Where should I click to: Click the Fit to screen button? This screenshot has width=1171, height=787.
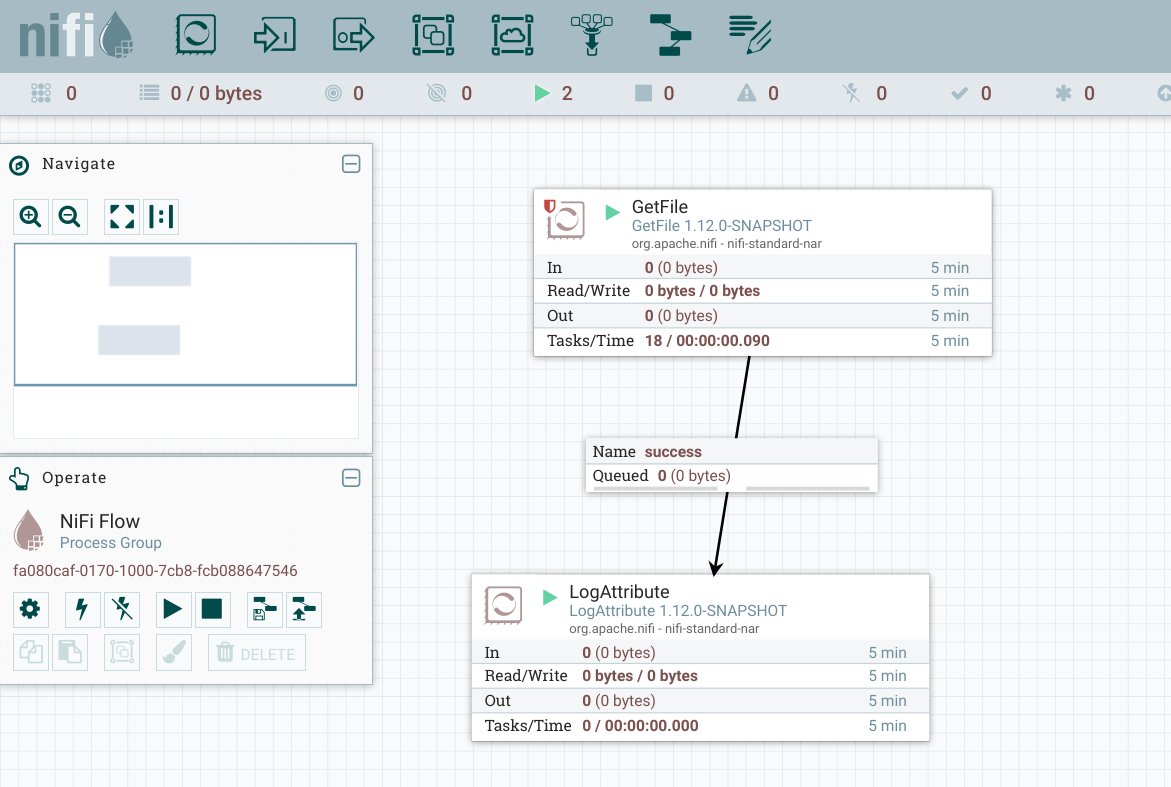[122, 217]
